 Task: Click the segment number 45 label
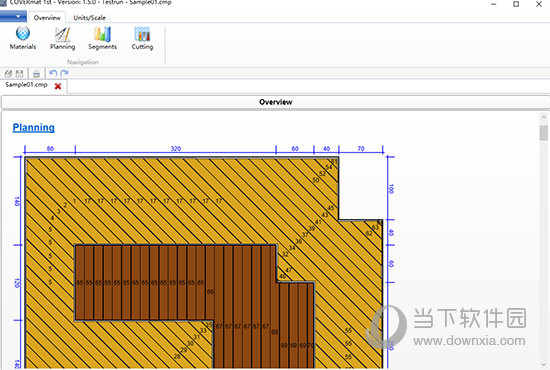click(330, 208)
